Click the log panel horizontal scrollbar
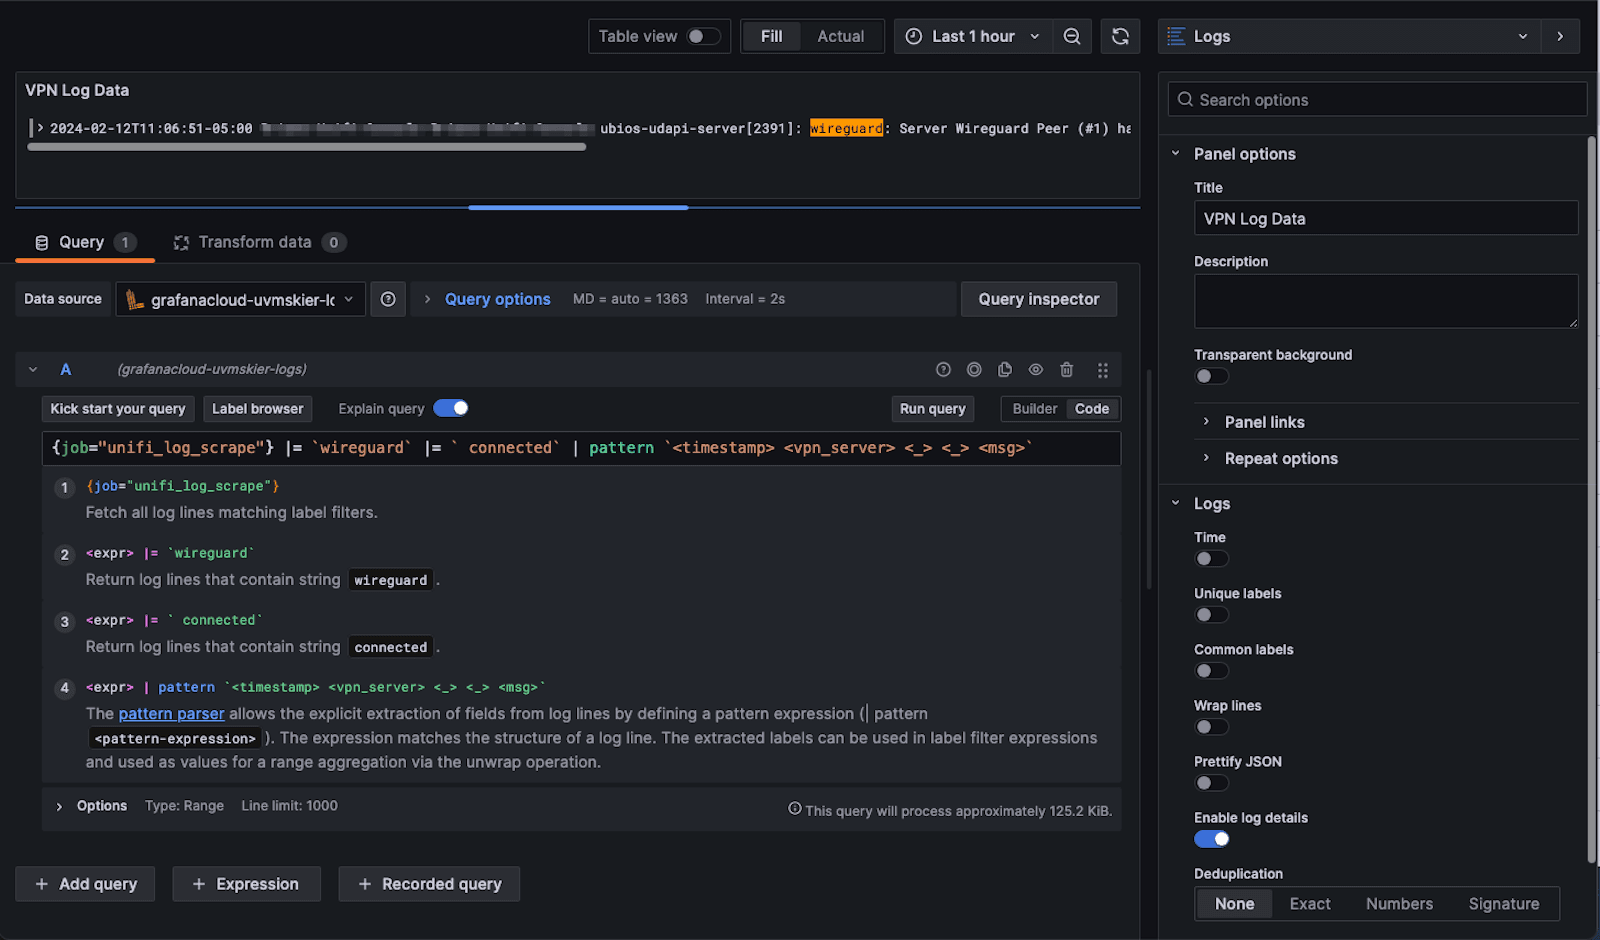The height and width of the screenshot is (940, 1600). point(306,147)
